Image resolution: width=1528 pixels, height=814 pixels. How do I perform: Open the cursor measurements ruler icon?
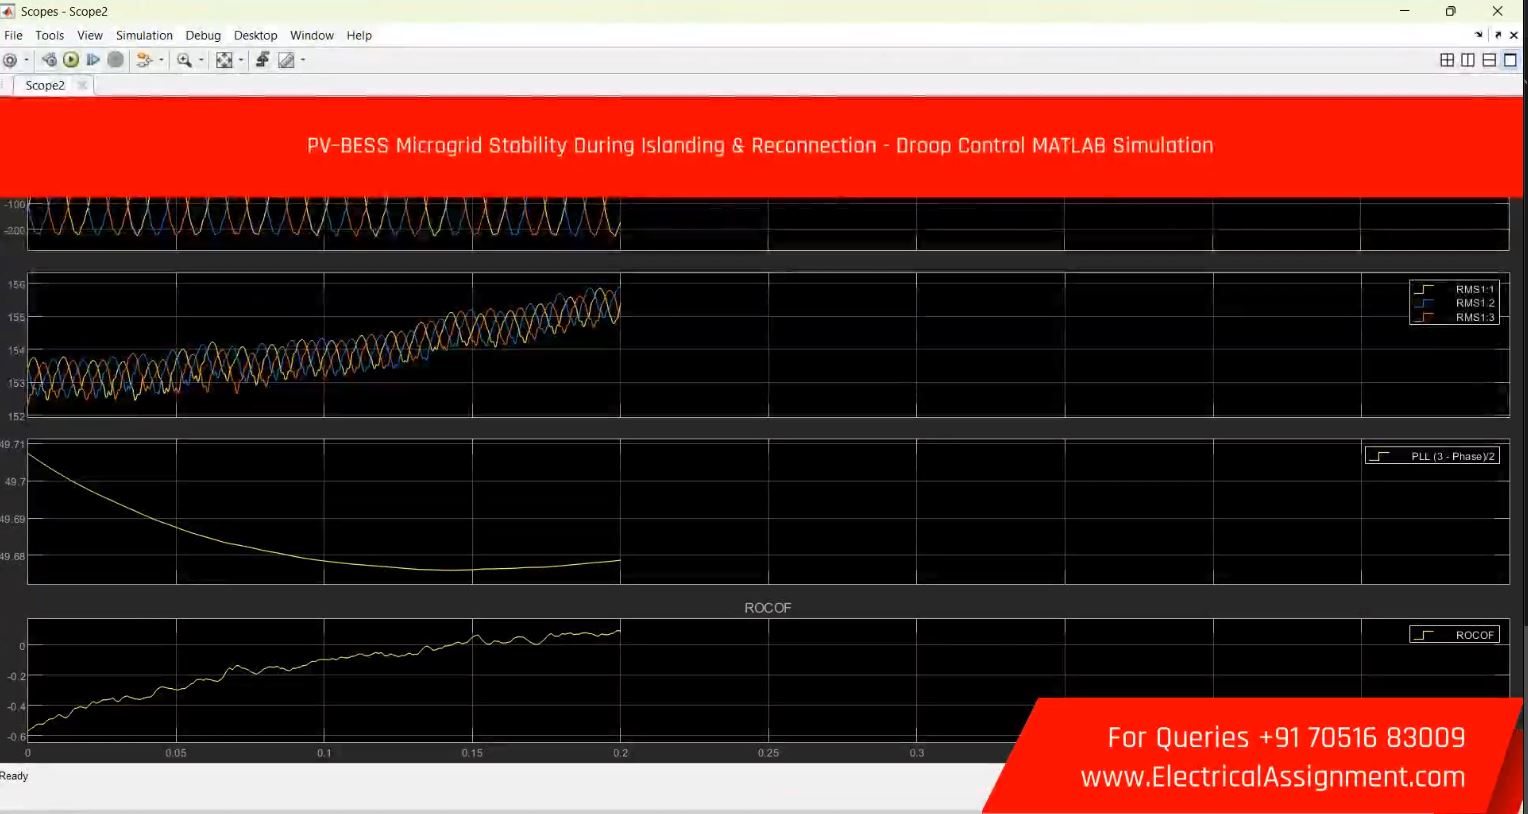click(286, 60)
